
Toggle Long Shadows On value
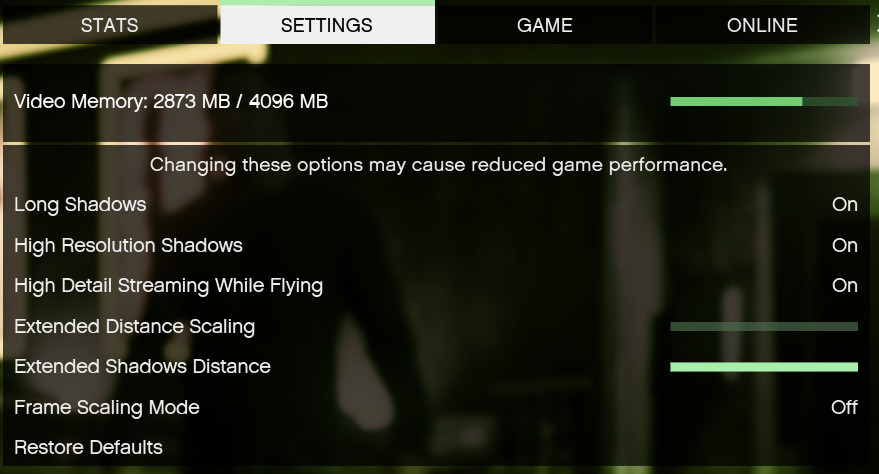844,205
